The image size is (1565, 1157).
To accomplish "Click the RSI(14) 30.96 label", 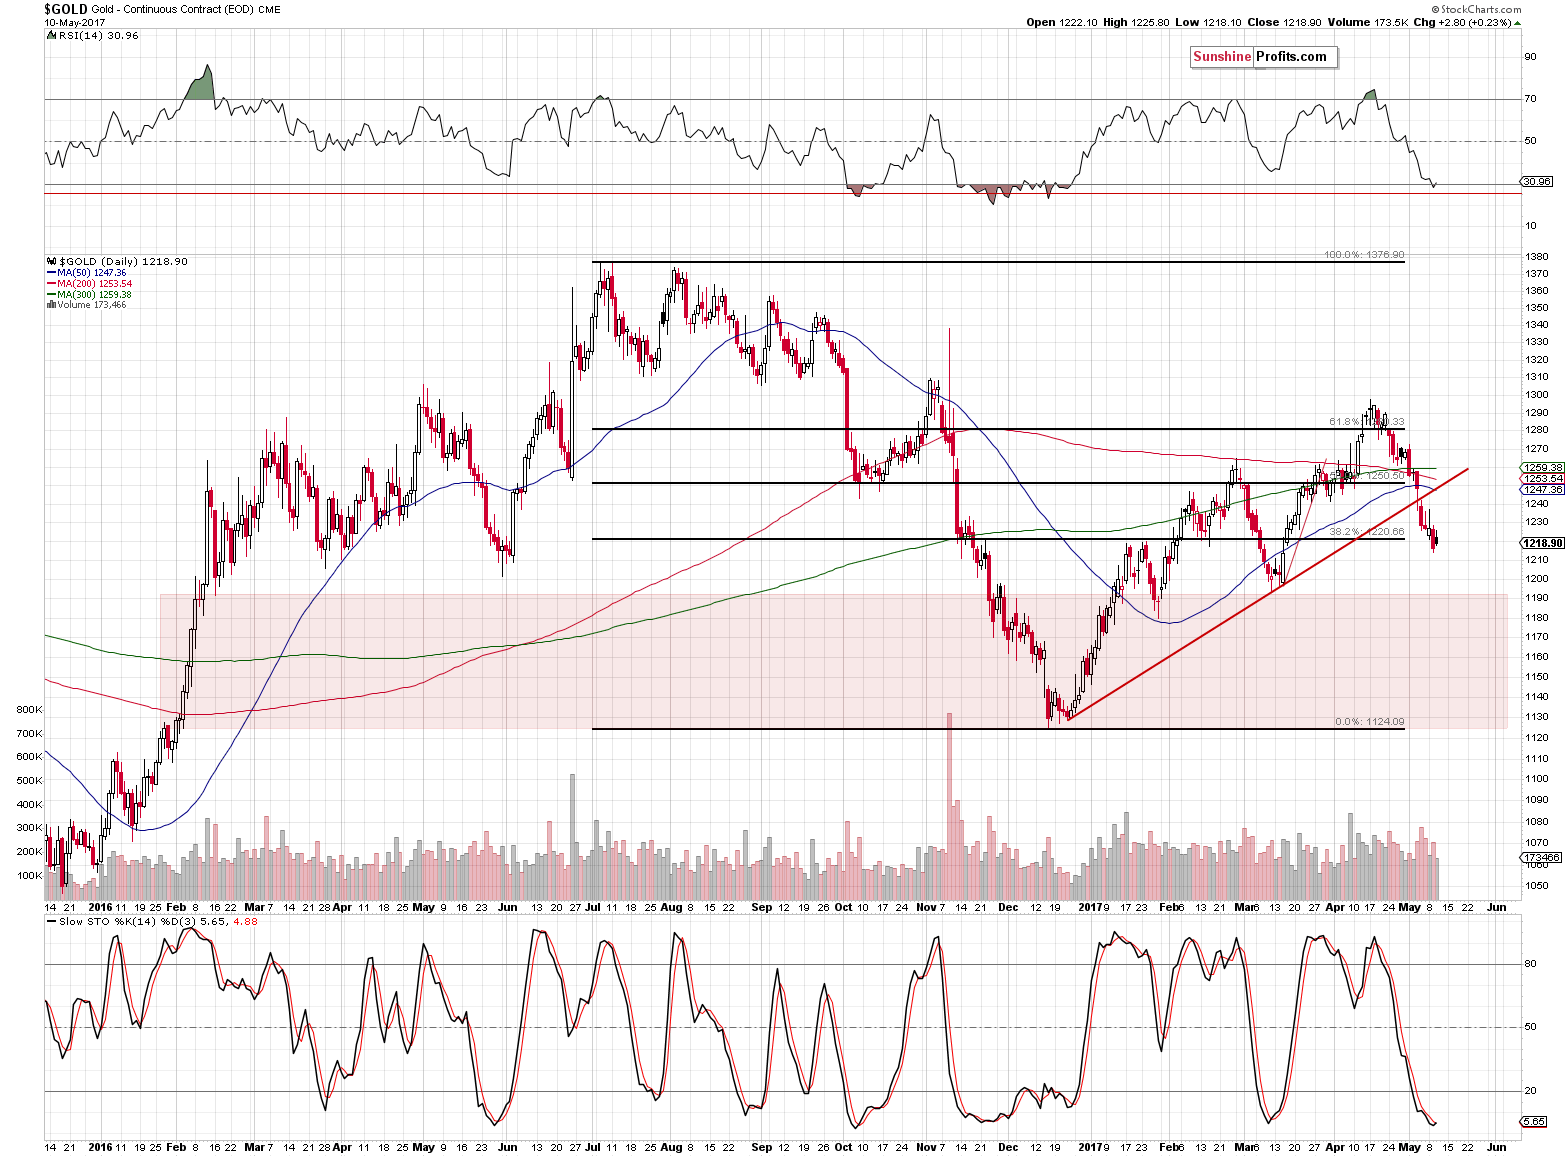I will click(x=98, y=35).
